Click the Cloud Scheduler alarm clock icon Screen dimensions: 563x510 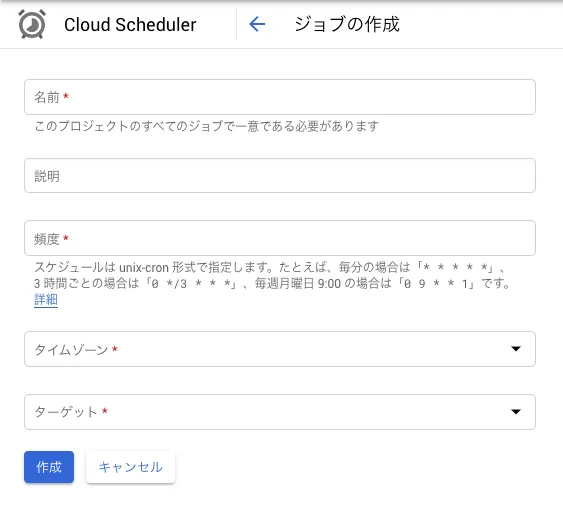(32, 24)
